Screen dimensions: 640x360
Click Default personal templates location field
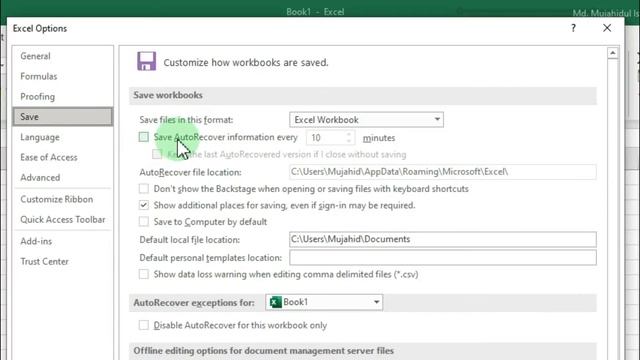[443, 258]
